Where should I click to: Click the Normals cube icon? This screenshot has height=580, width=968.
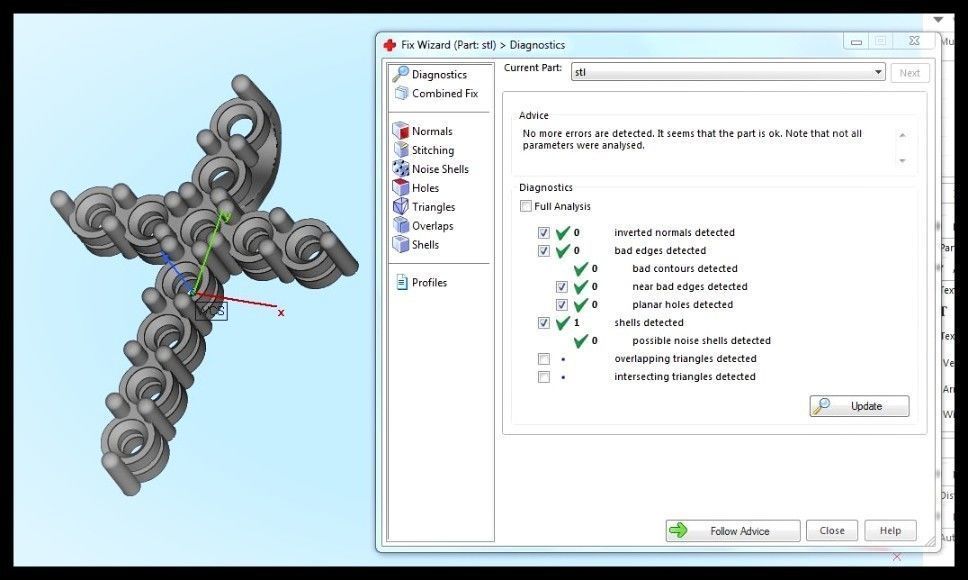(x=401, y=131)
